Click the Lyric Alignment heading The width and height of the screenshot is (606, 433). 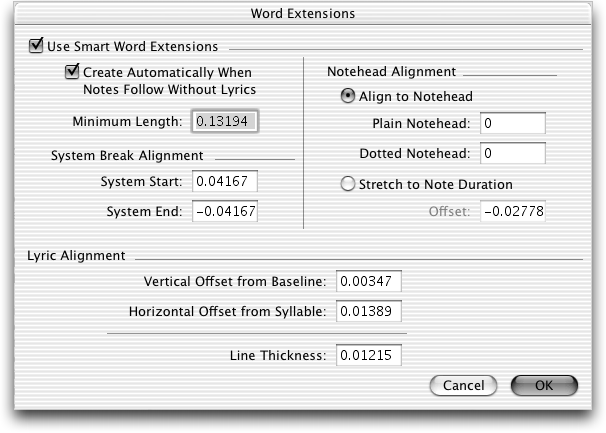(x=76, y=256)
